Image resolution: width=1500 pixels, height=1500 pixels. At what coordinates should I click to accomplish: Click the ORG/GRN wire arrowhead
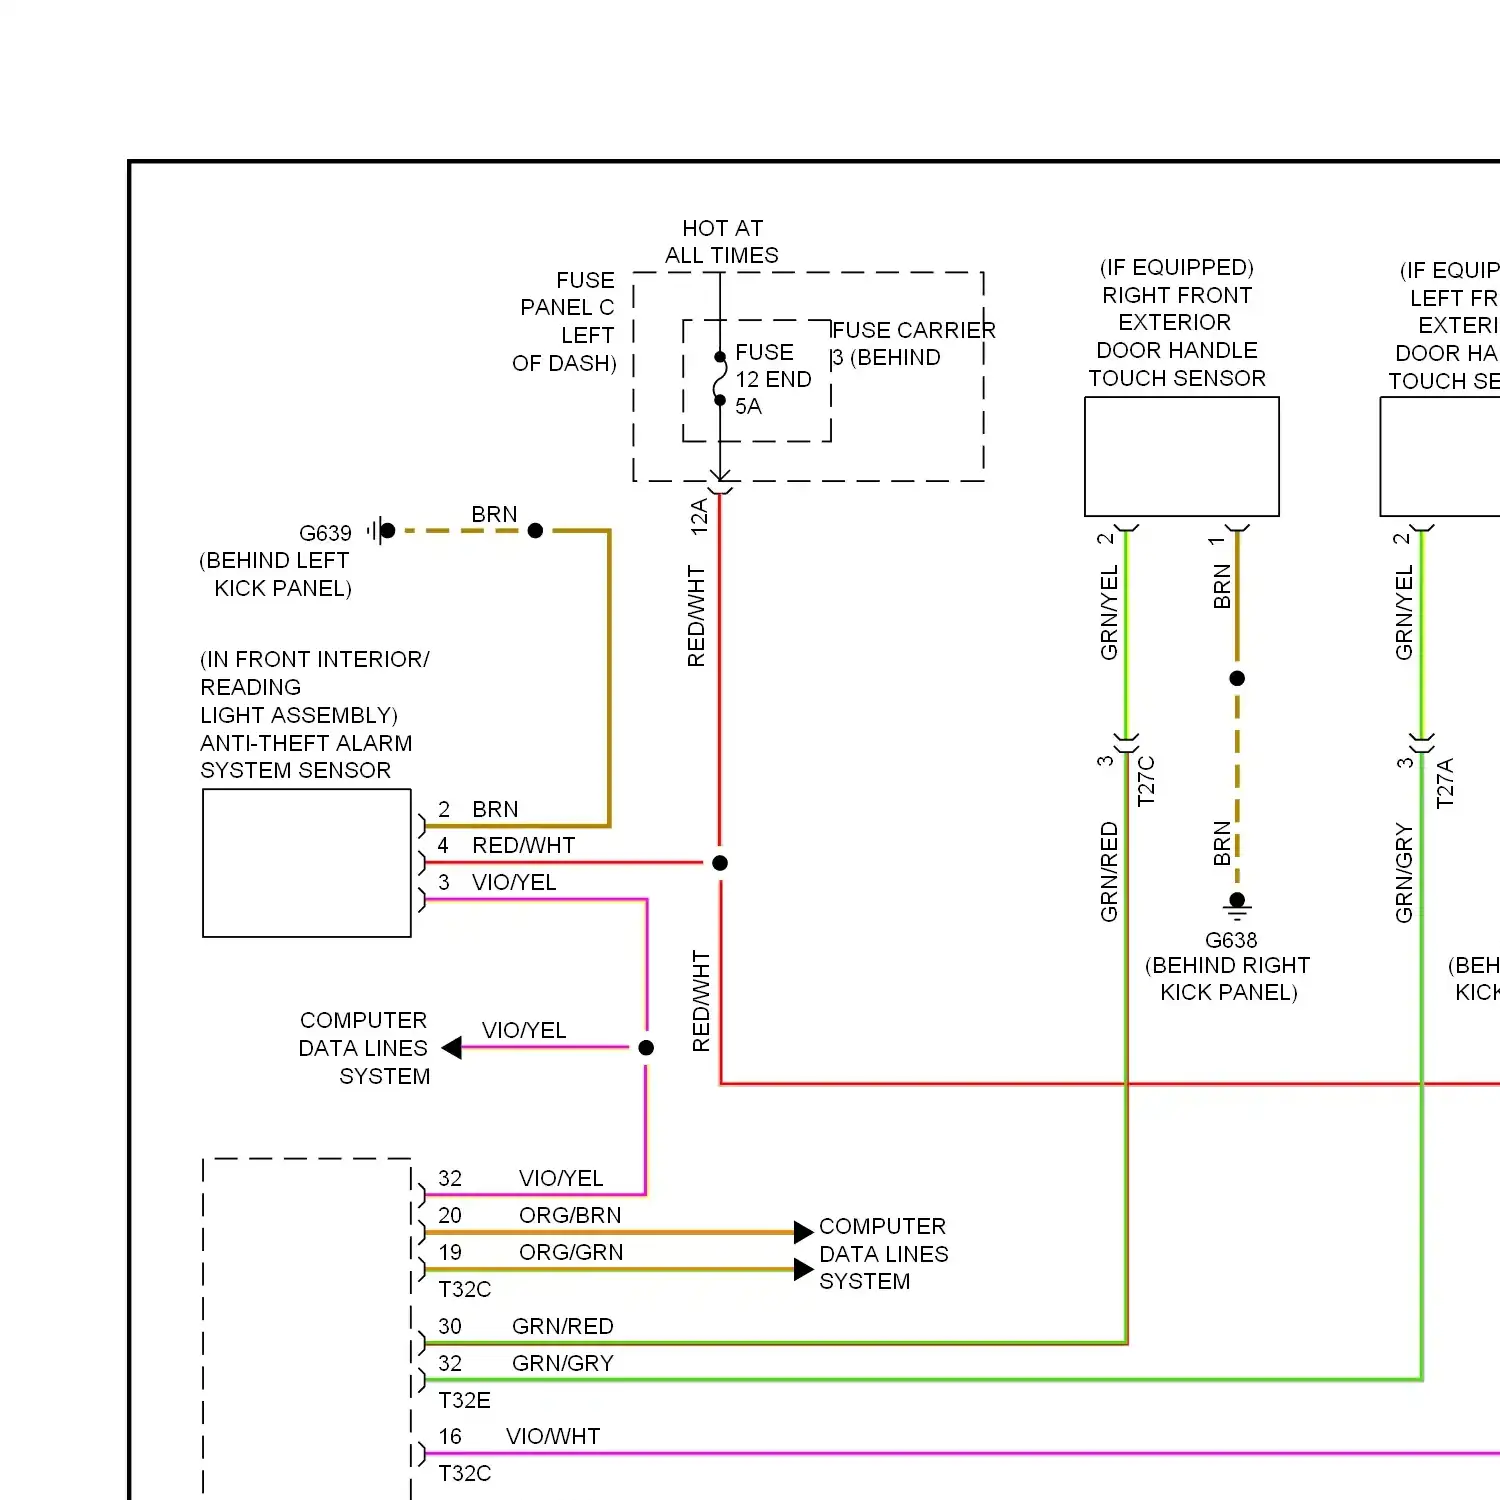point(803,1269)
